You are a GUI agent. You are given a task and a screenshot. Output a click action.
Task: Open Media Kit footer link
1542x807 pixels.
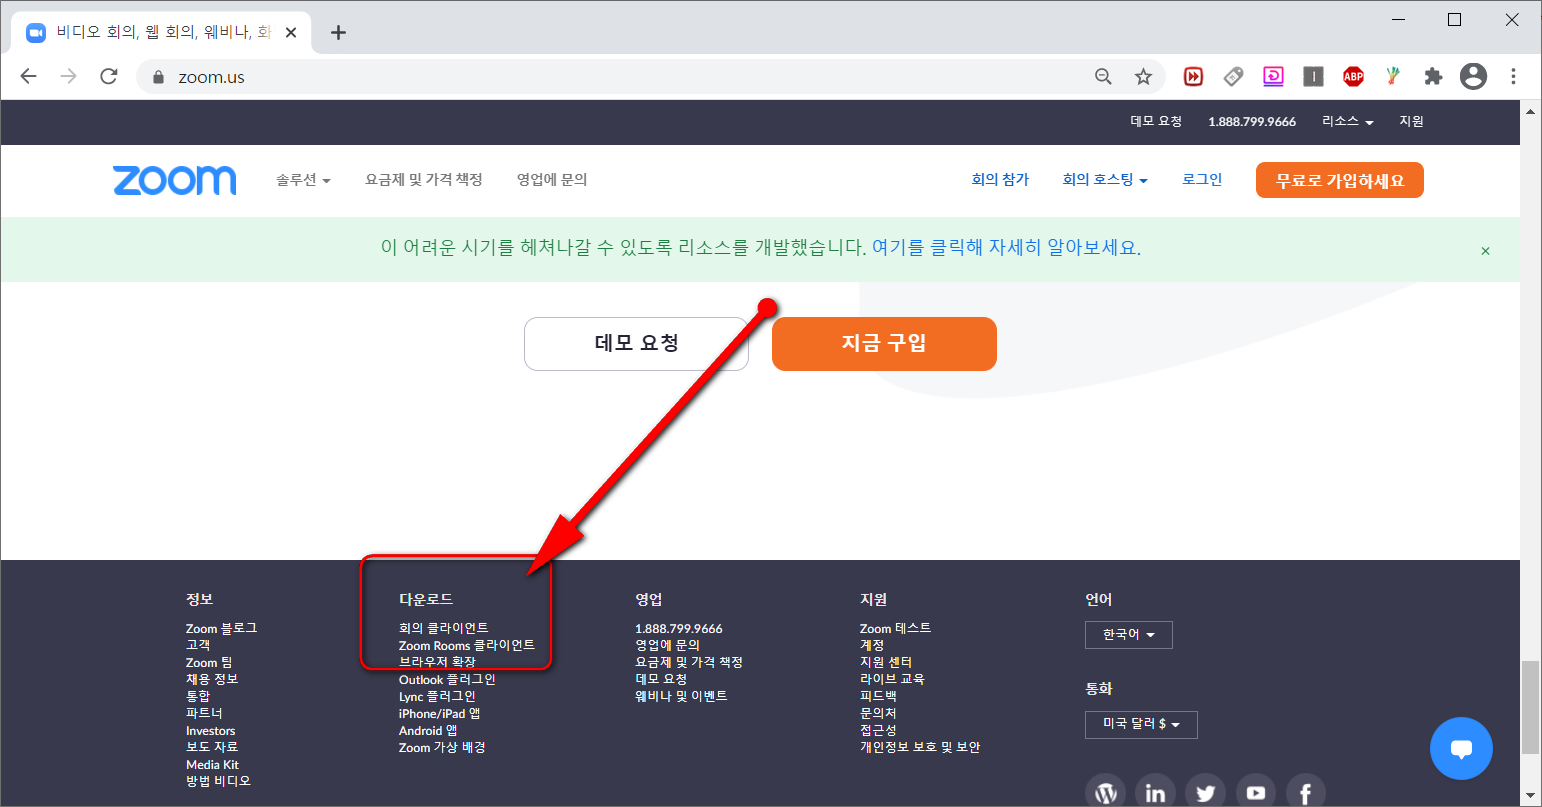[x=212, y=764]
